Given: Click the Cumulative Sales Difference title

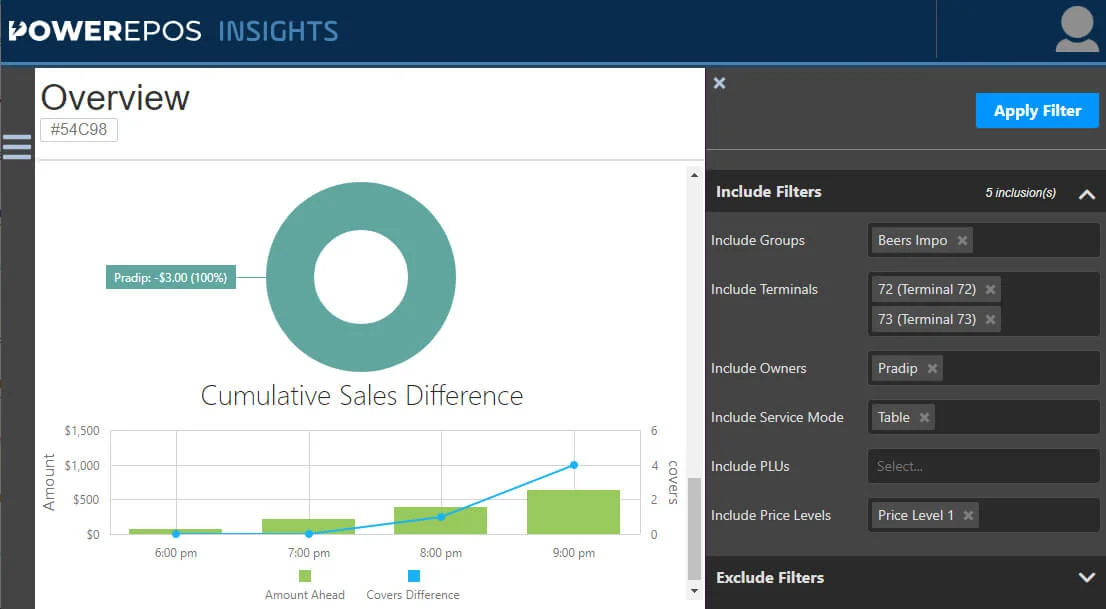Looking at the screenshot, I should point(362,396).
